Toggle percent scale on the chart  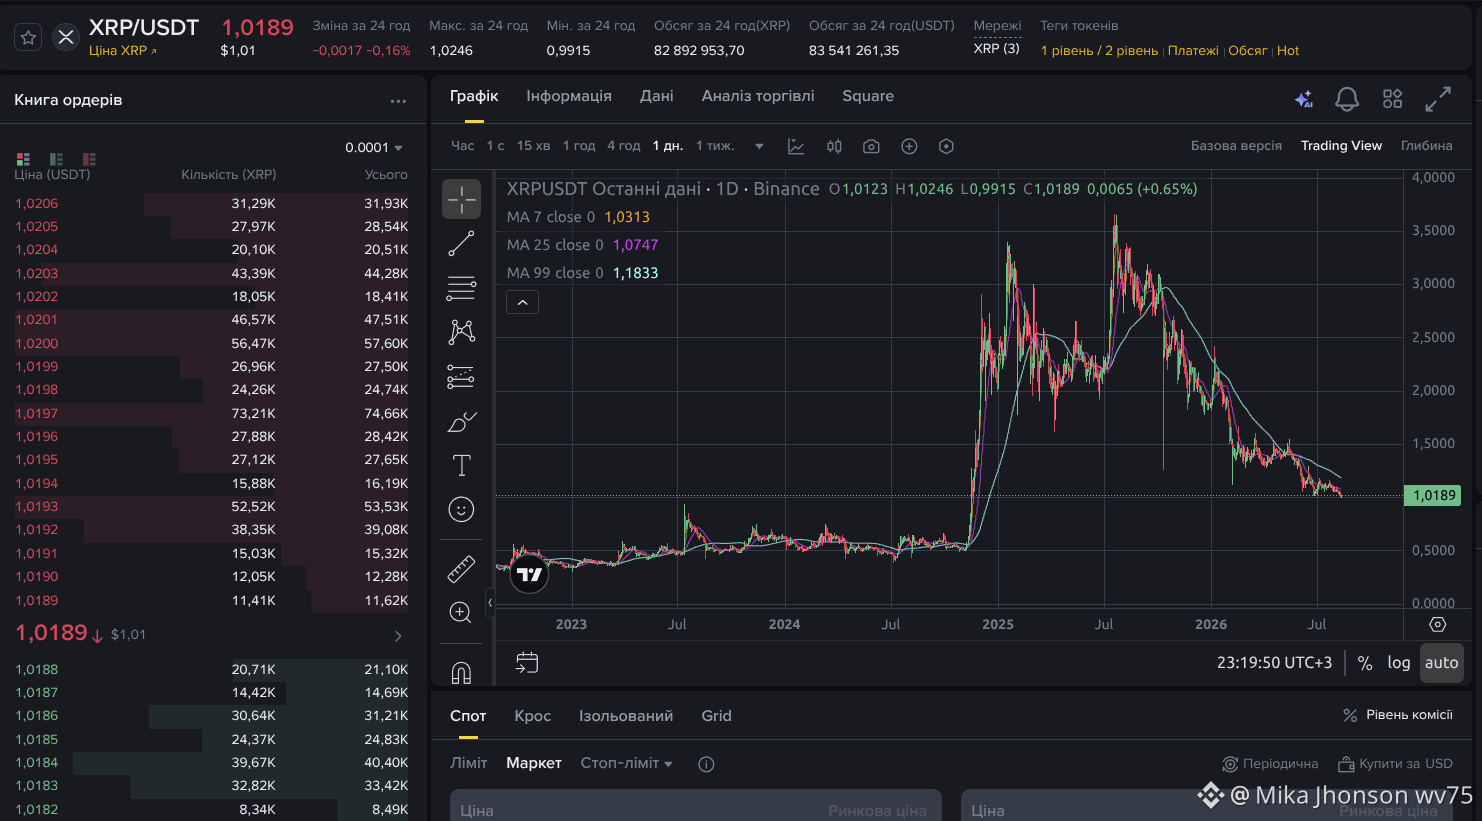click(x=1365, y=663)
